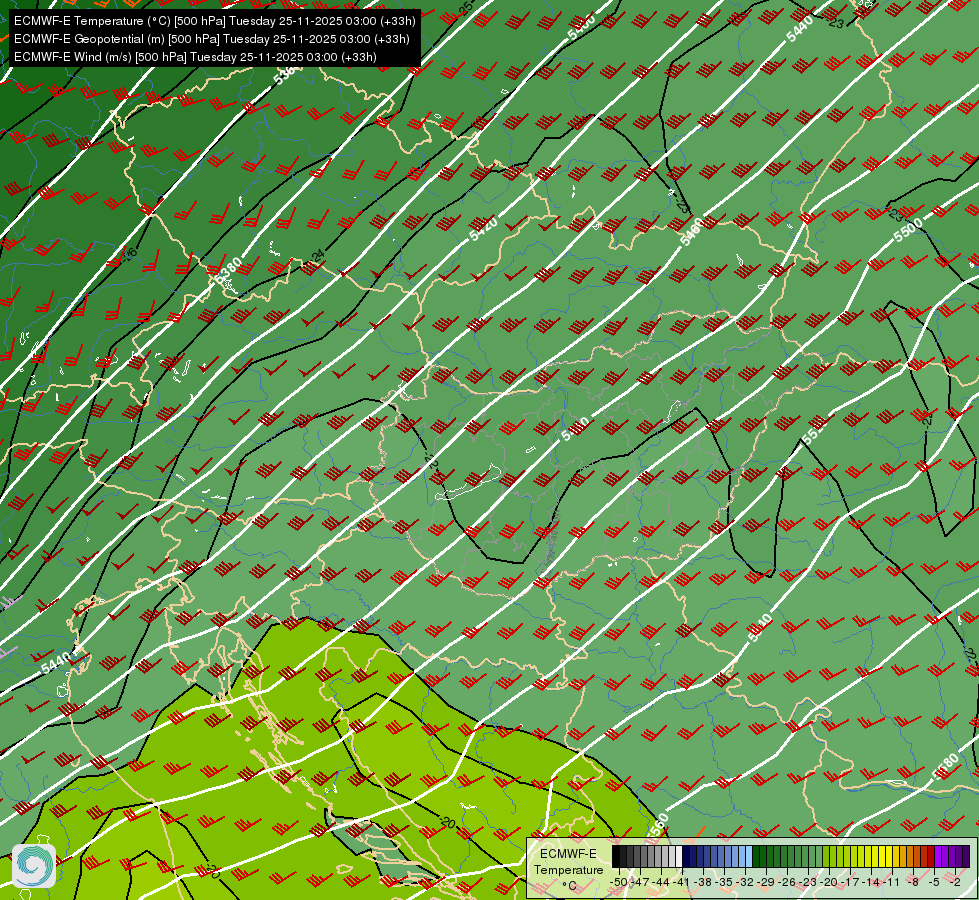This screenshot has height=900, width=979.
Task: Click the -44 colorbar tick label
Action: coord(661,882)
